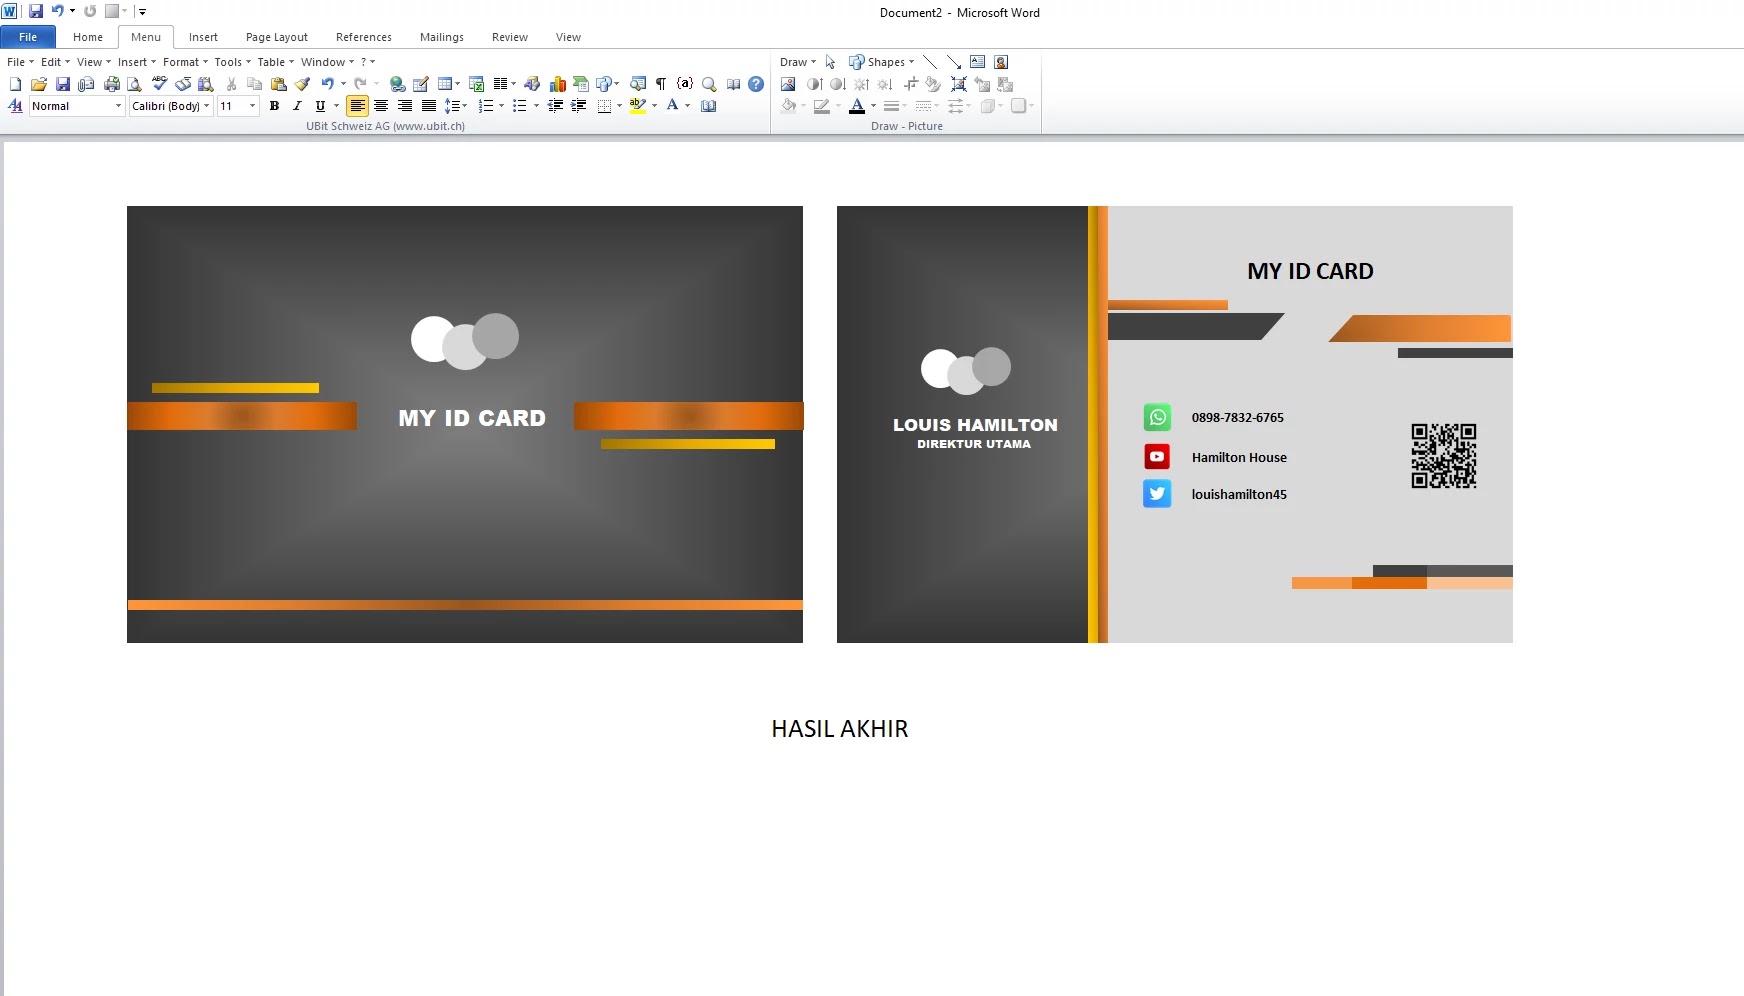Open the Normal style dropdown
Screen dimensions: 1744x996
pyautogui.click(x=118, y=106)
